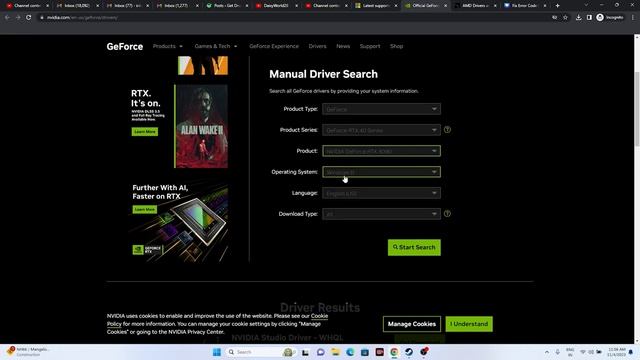
Task: Click help icon beside Download Type
Action: [447, 213]
